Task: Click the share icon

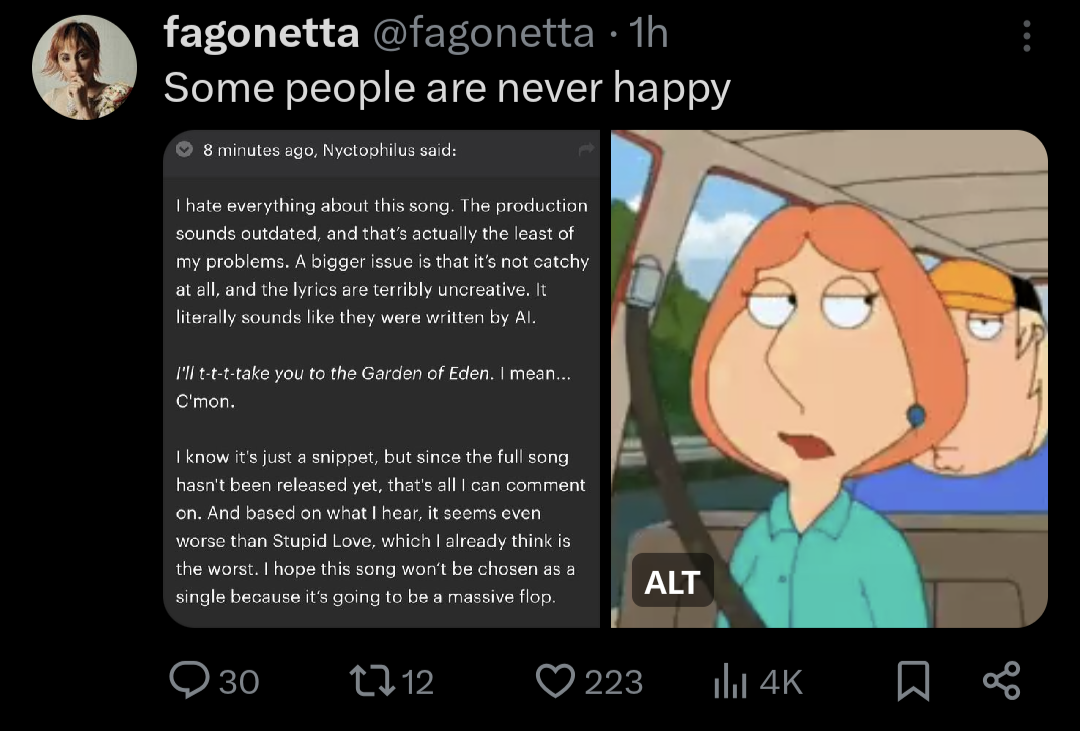Action: coord(1001,681)
